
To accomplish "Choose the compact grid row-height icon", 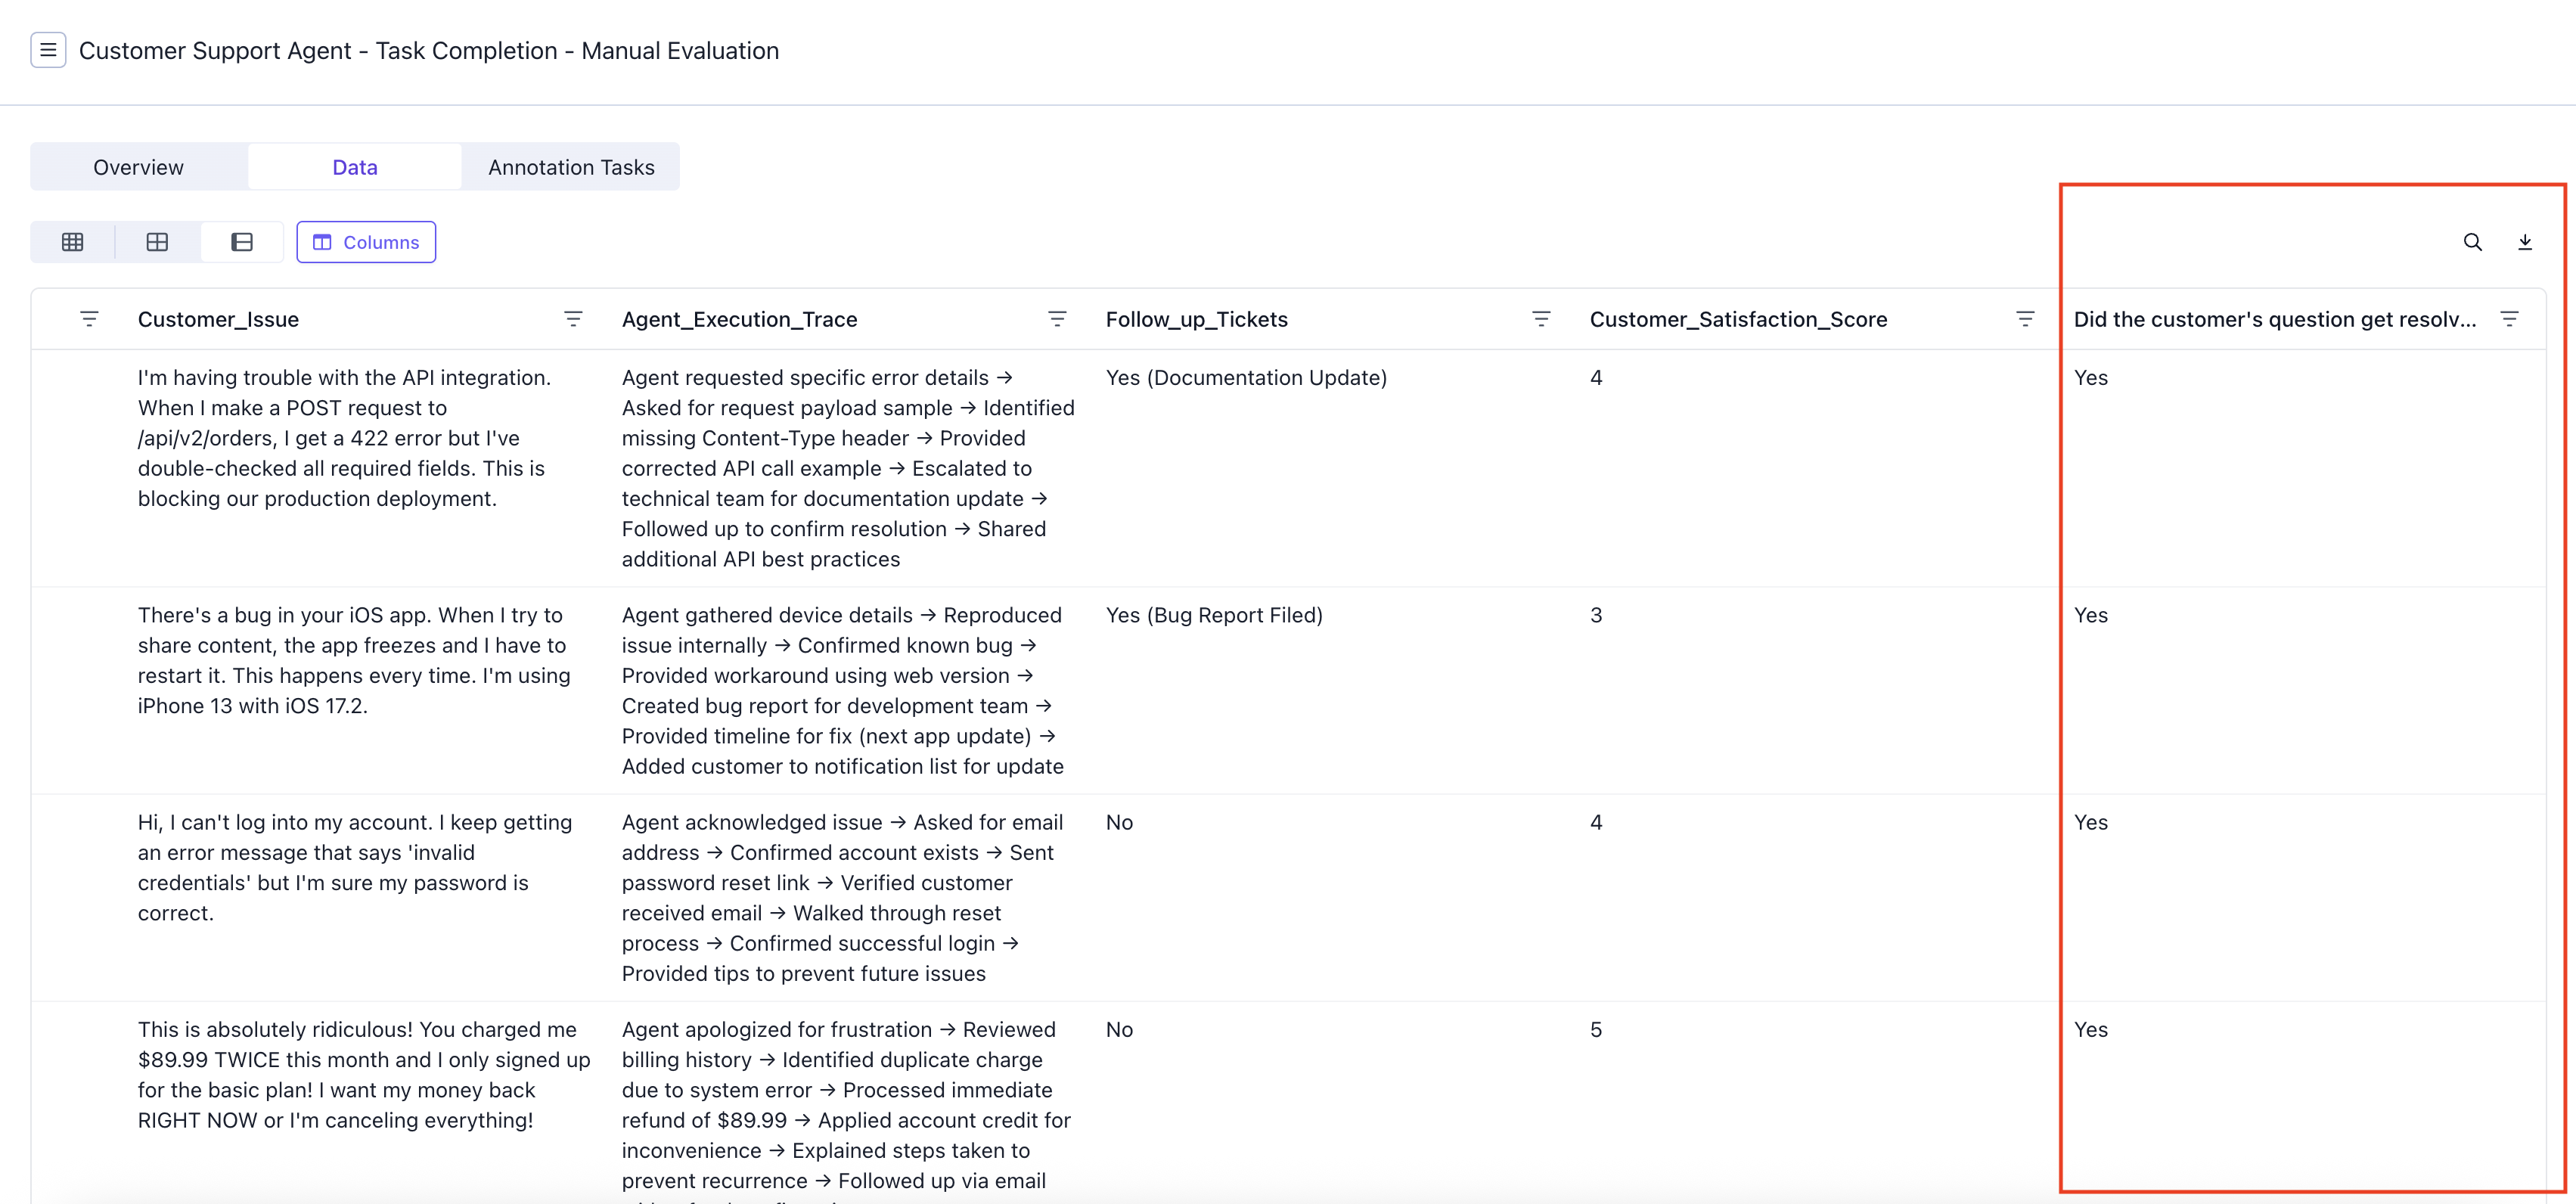I will coord(73,242).
